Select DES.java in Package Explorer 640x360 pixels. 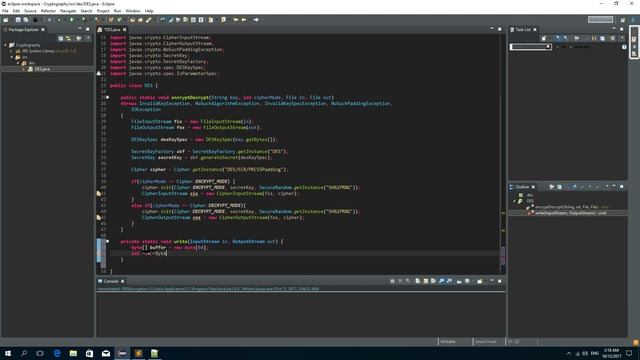click(42, 69)
